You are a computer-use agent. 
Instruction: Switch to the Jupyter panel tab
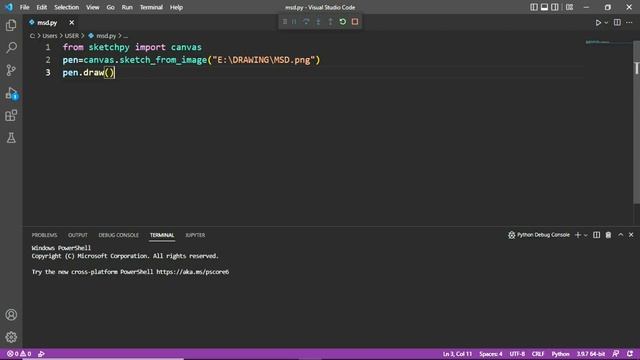195,235
